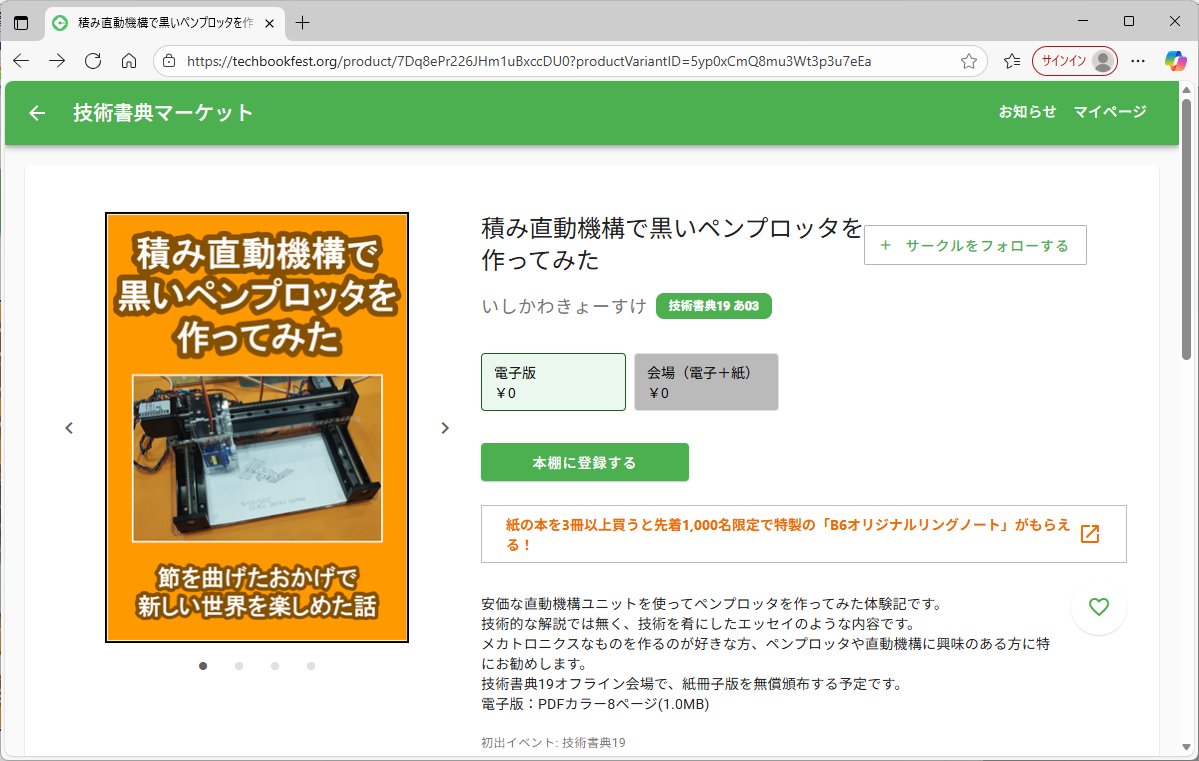Open the Copilot sidebar icon
The width and height of the screenshot is (1199, 761).
1175,61
